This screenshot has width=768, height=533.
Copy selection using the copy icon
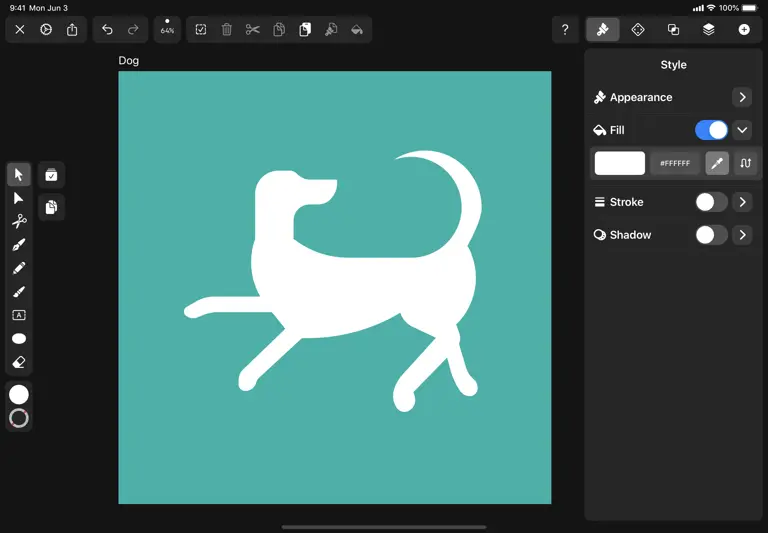tap(279, 30)
